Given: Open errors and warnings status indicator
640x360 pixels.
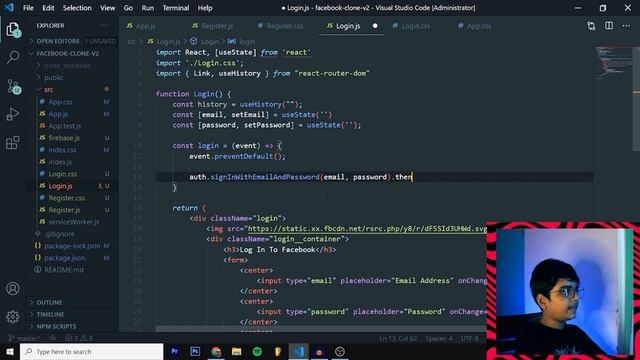Looking at the screenshot, I should 79,338.
